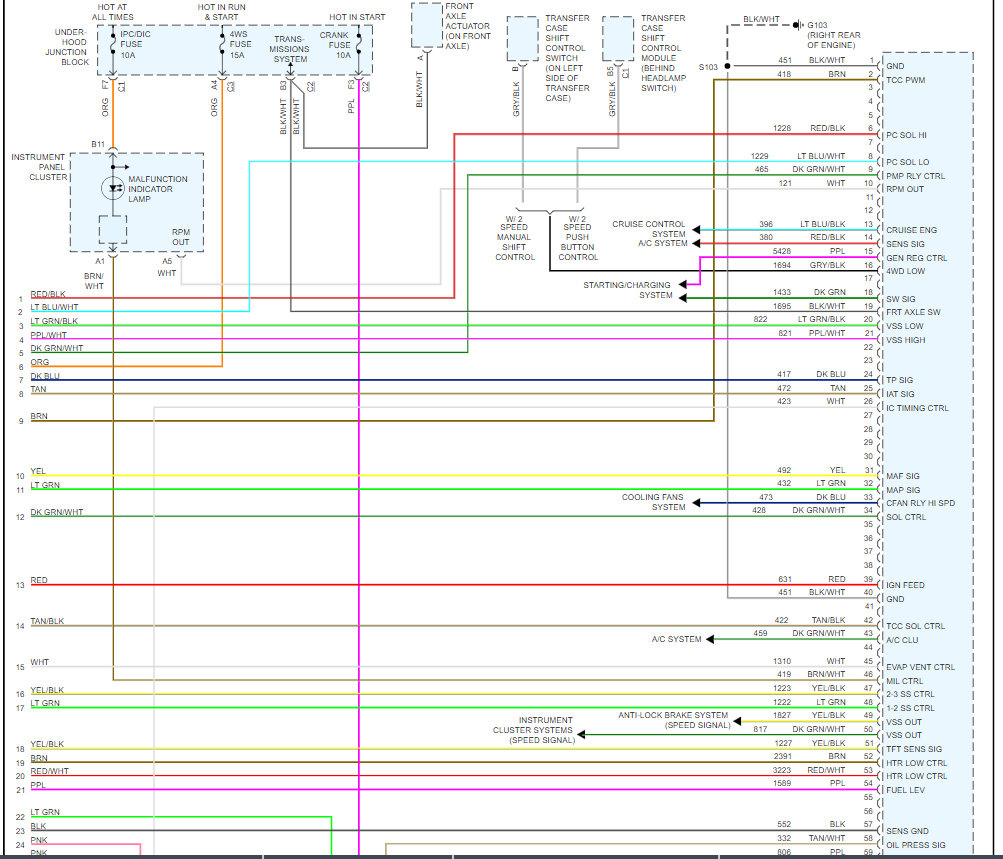Click circuit number 631
The image size is (1003, 859).
point(785,579)
